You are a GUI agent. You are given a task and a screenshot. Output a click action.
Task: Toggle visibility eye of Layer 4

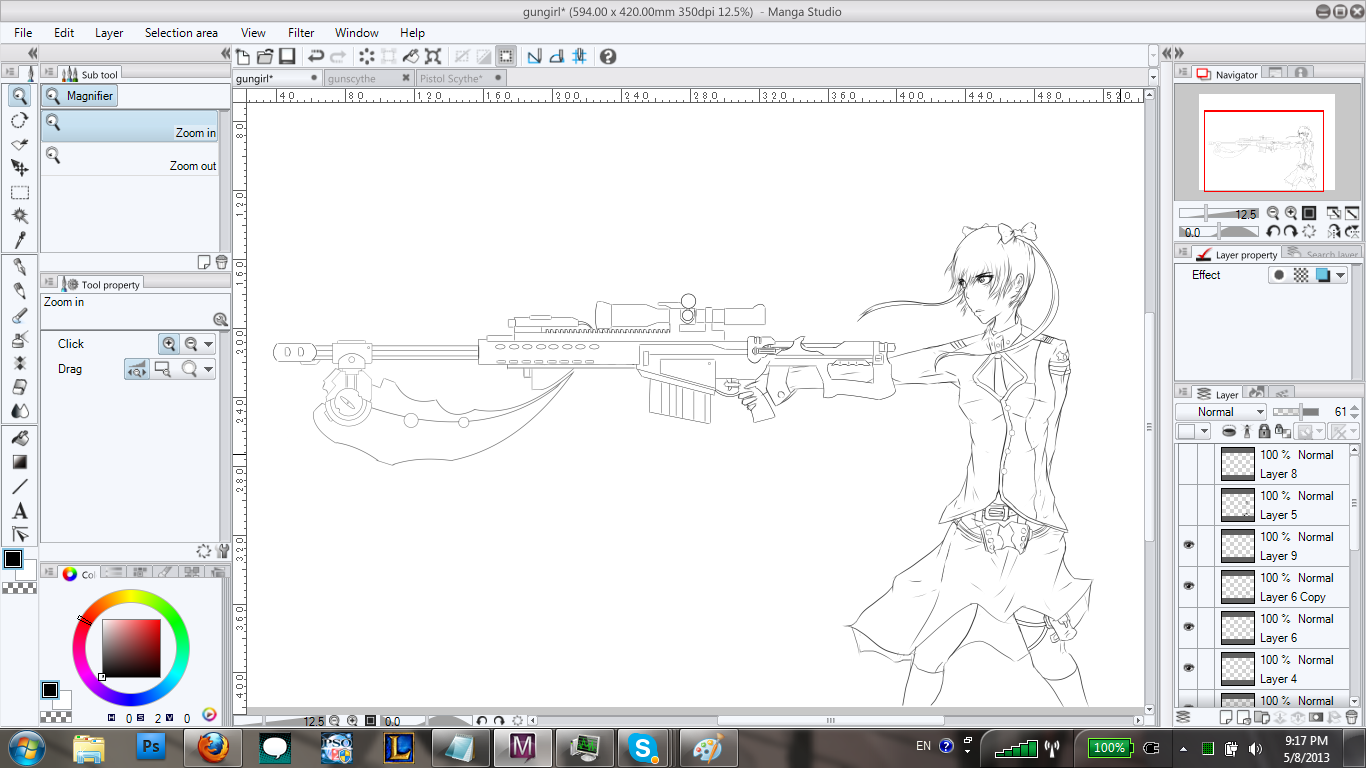click(1189, 668)
